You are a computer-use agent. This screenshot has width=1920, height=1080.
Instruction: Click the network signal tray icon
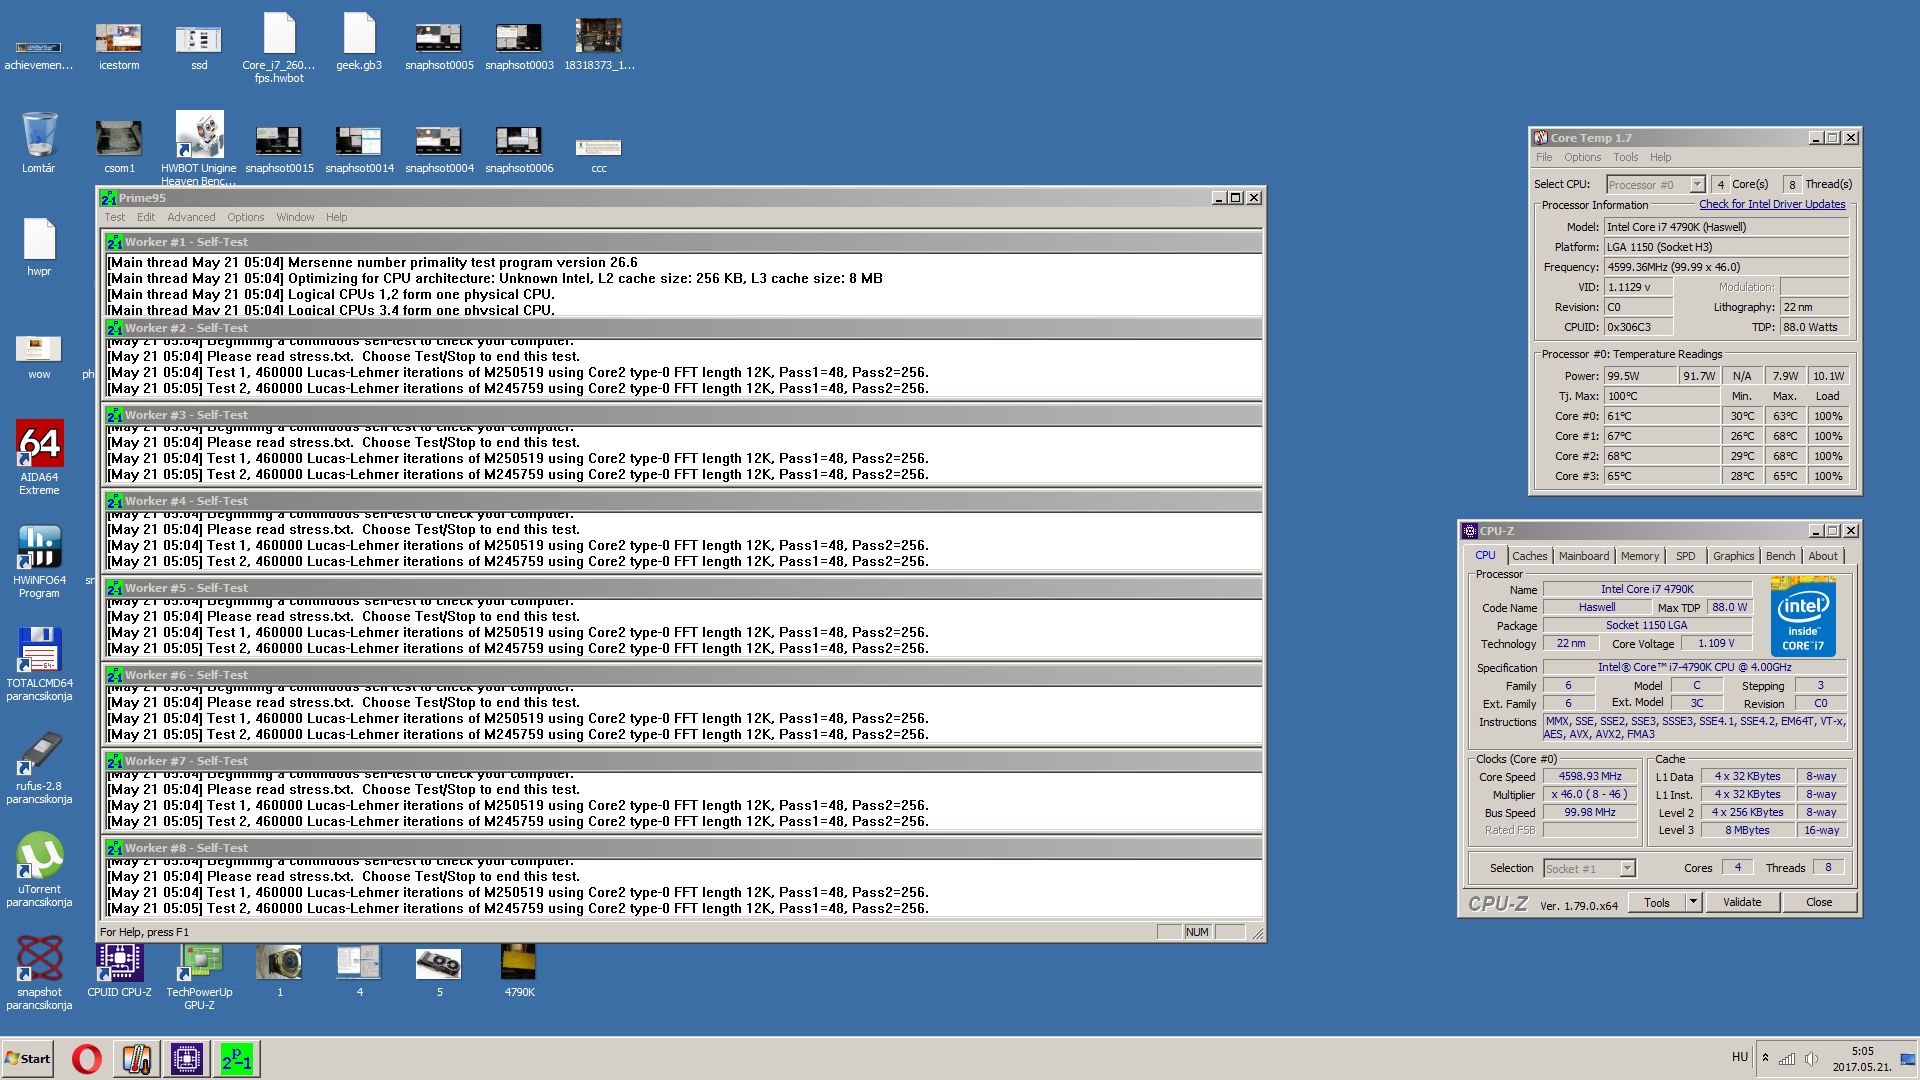click(x=1787, y=1058)
